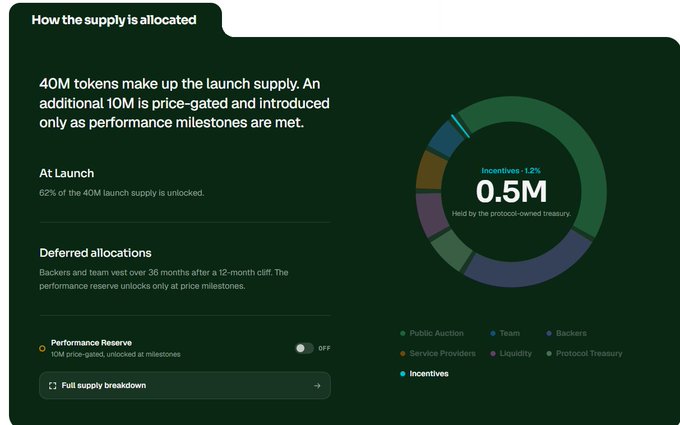Click the expand icon beside Full supply breakdown
Image resolution: width=680 pixels, height=425 pixels.
click(x=52, y=386)
